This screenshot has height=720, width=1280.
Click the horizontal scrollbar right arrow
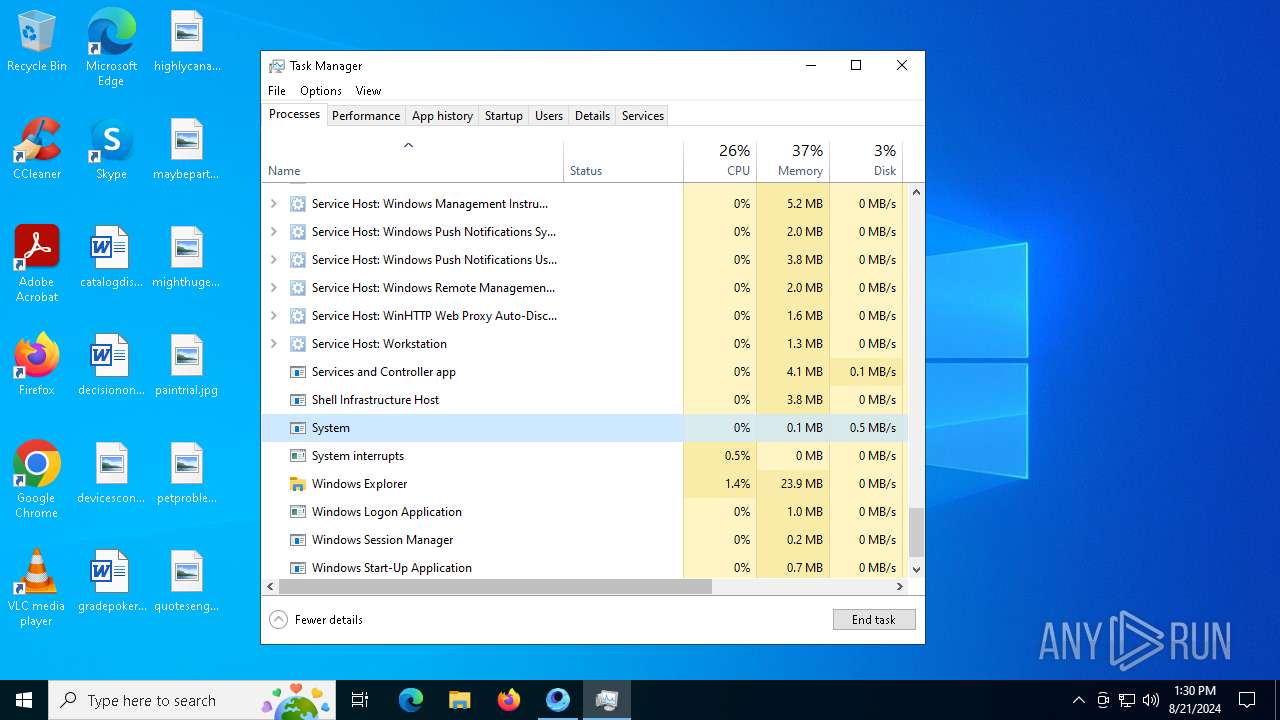tap(899, 586)
